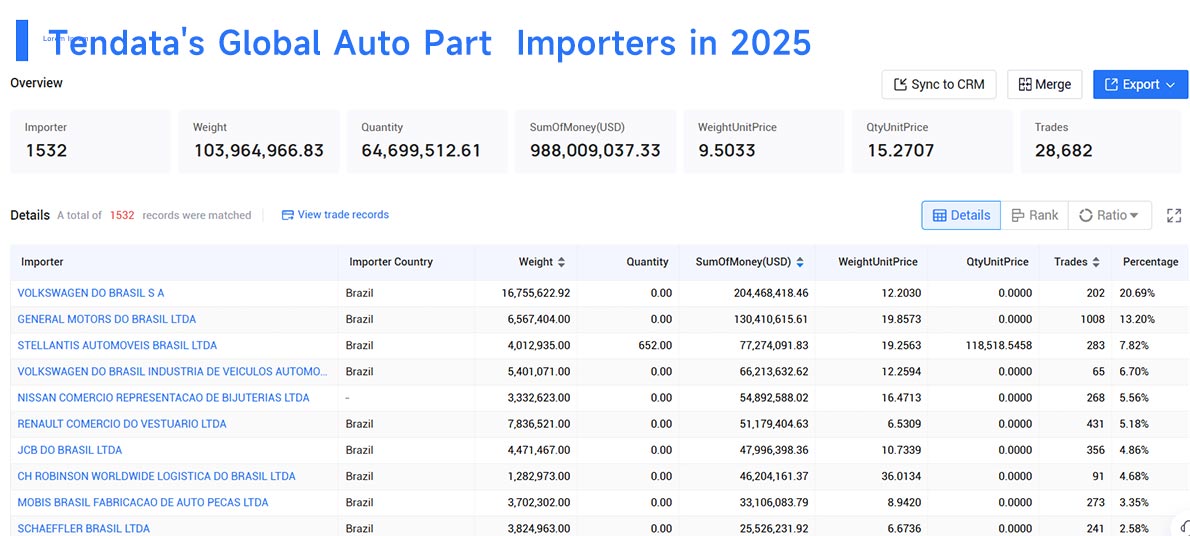Image resolution: width=1190 pixels, height=536 pixels.
Task: Expand the table to fullscreen
Action: point(1174,216)
